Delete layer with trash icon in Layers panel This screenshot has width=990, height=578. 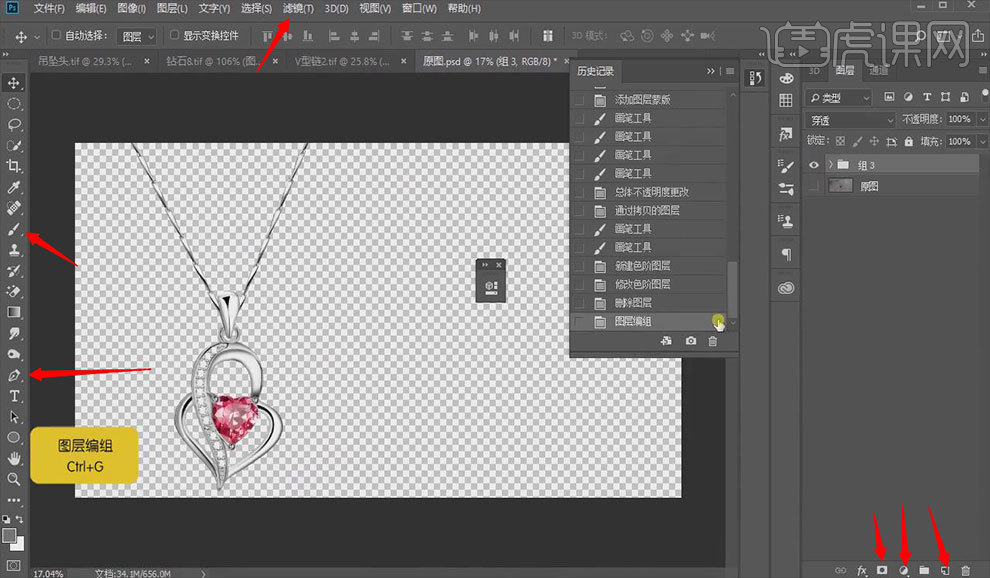coord(965,570)
